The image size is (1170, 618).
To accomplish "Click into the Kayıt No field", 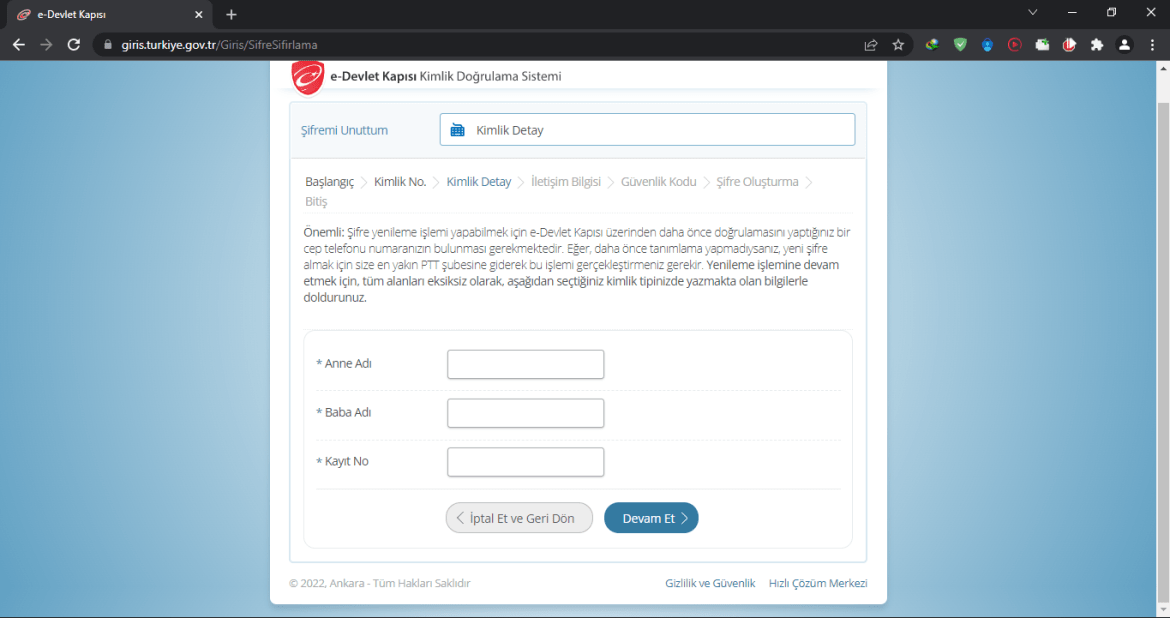I will point(525,462).
